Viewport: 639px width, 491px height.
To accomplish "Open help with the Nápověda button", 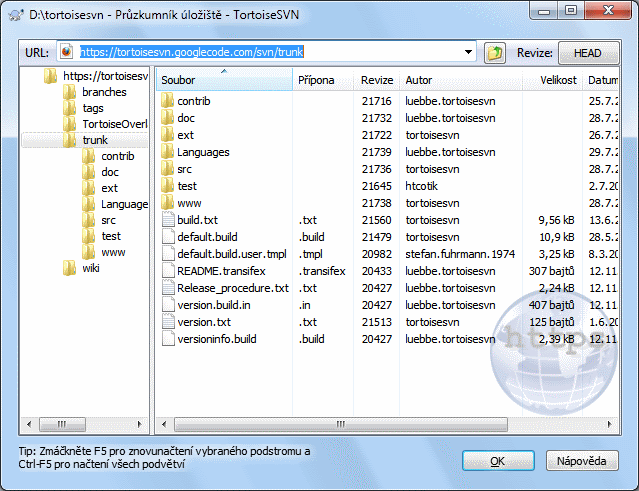I will click(x=582, y=461).
